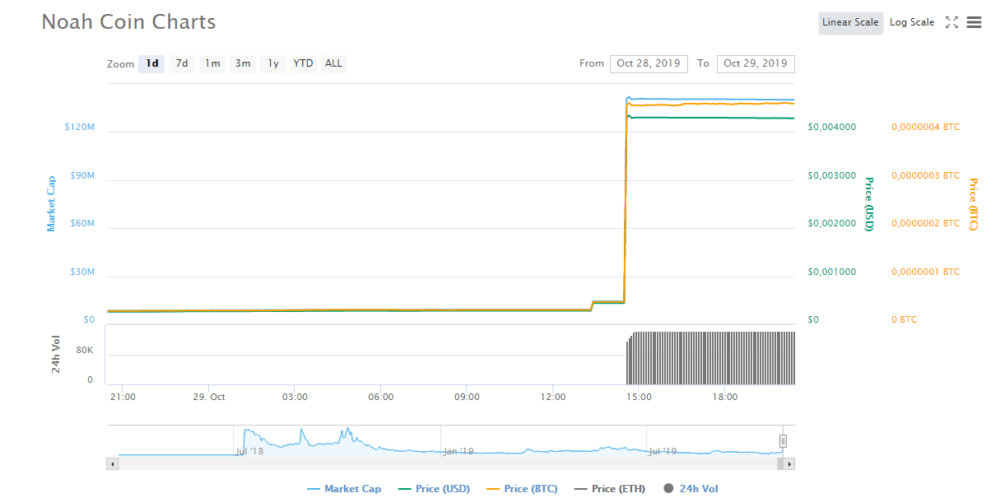This screenshot has height=498, width=1000.
Task: Toggle Price (ETH) series in legend
Action: pyautogui.click(x=609, y=489)
